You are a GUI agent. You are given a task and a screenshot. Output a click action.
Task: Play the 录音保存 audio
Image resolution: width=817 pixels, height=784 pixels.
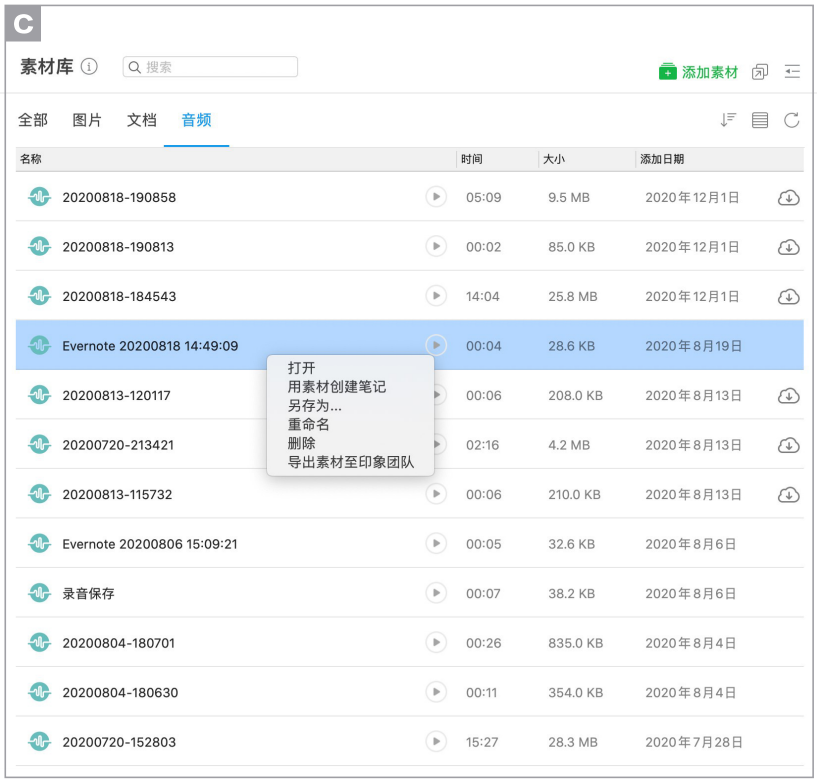point(436,593)
